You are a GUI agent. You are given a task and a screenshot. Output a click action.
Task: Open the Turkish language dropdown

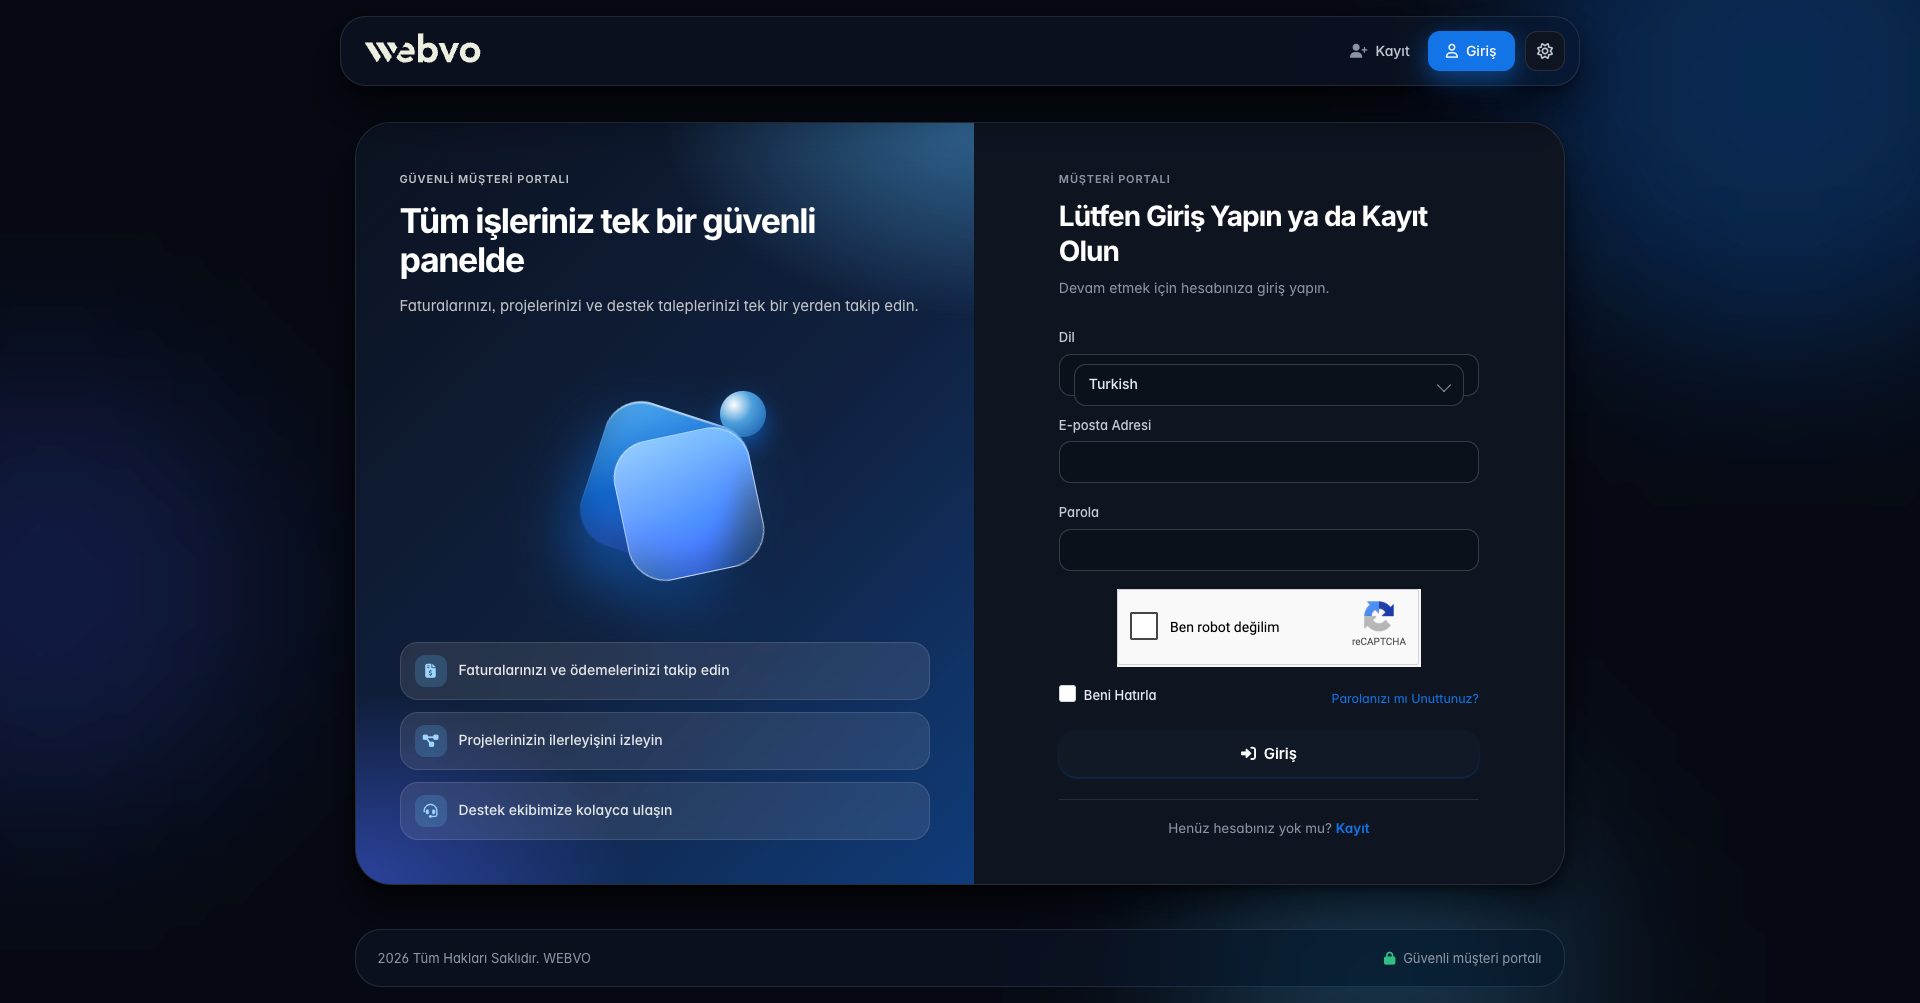pos(1268,385)
